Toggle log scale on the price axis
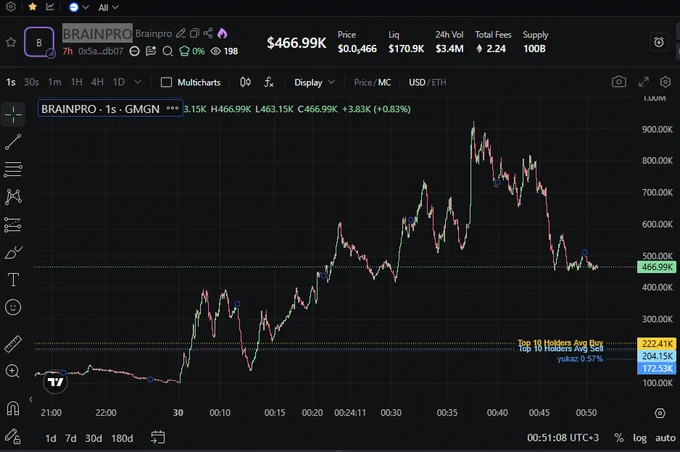680x452 pixels. click(640, 438)
